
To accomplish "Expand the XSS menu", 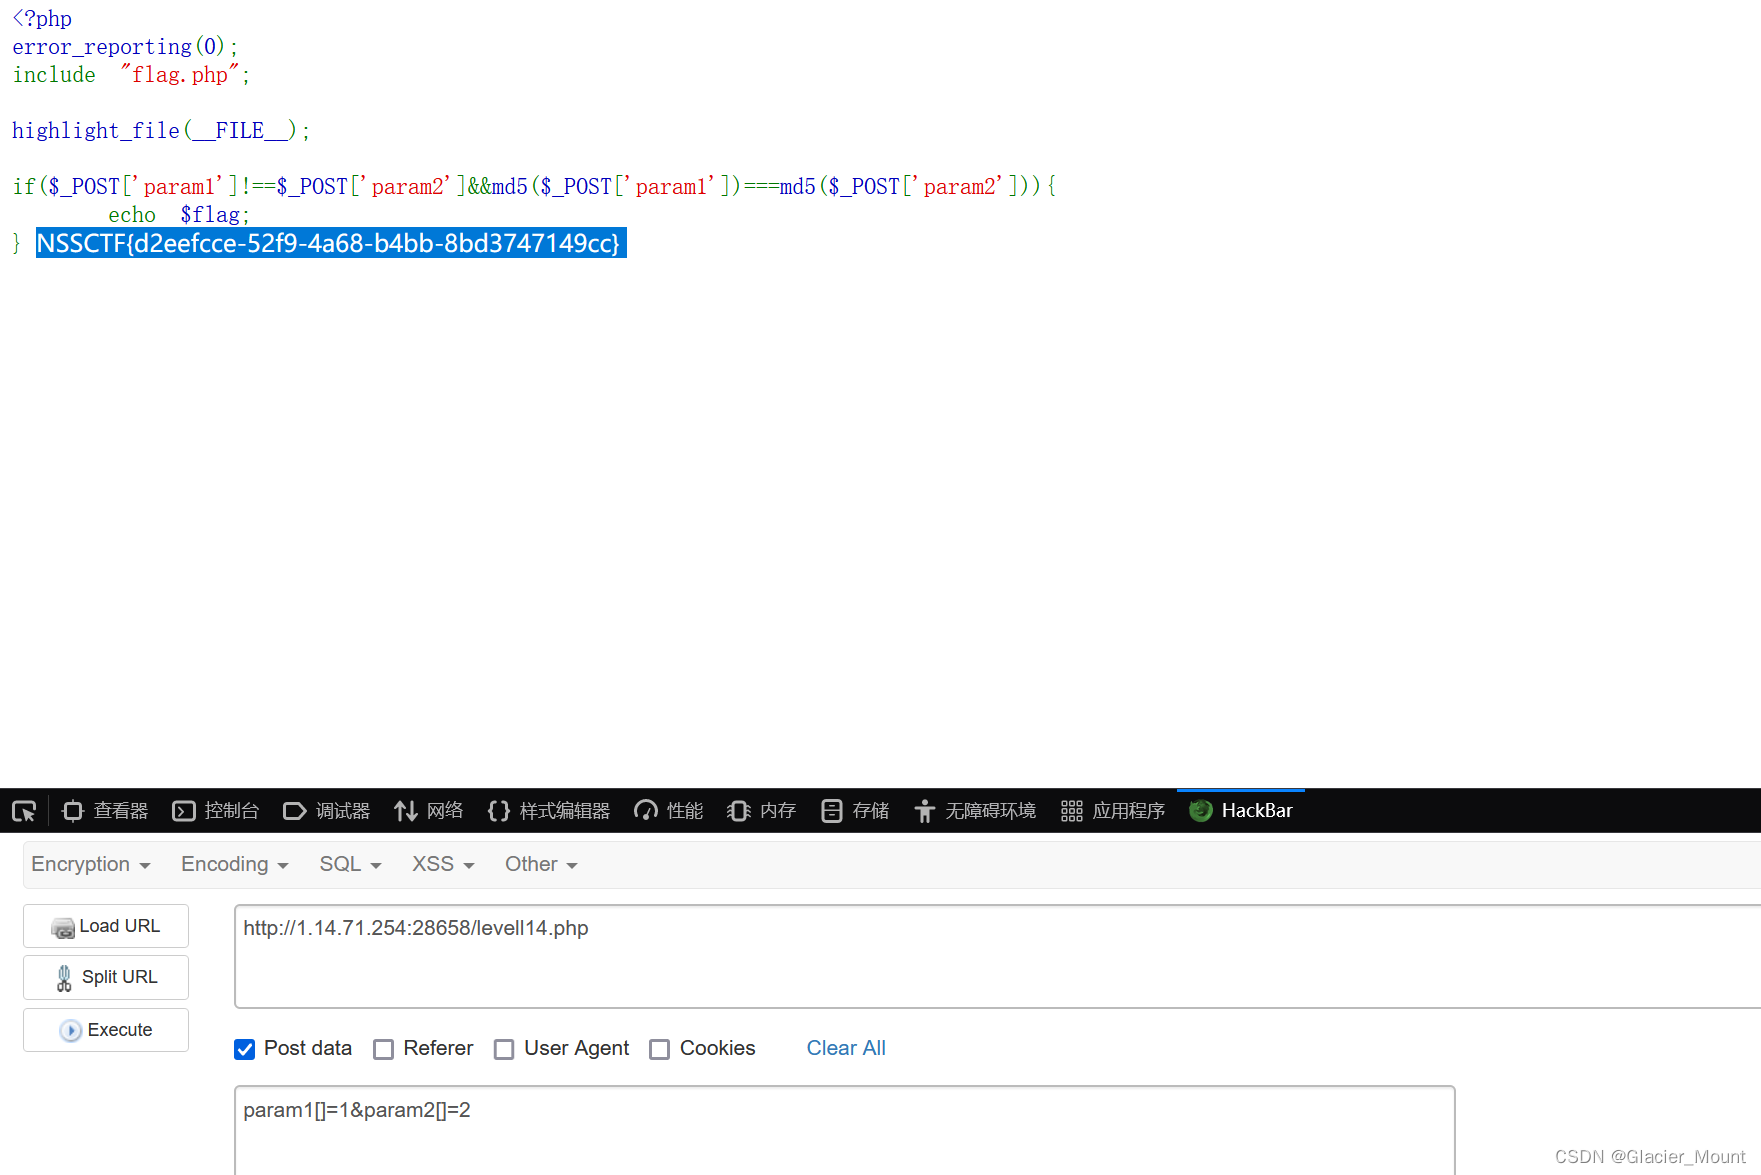I will [441, 864].
